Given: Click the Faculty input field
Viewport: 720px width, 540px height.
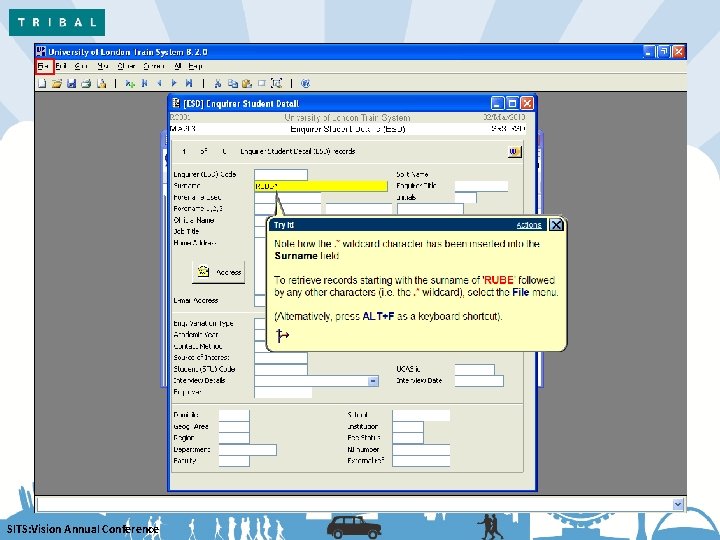Looking at the screenshot, I should tap(234, 461).
